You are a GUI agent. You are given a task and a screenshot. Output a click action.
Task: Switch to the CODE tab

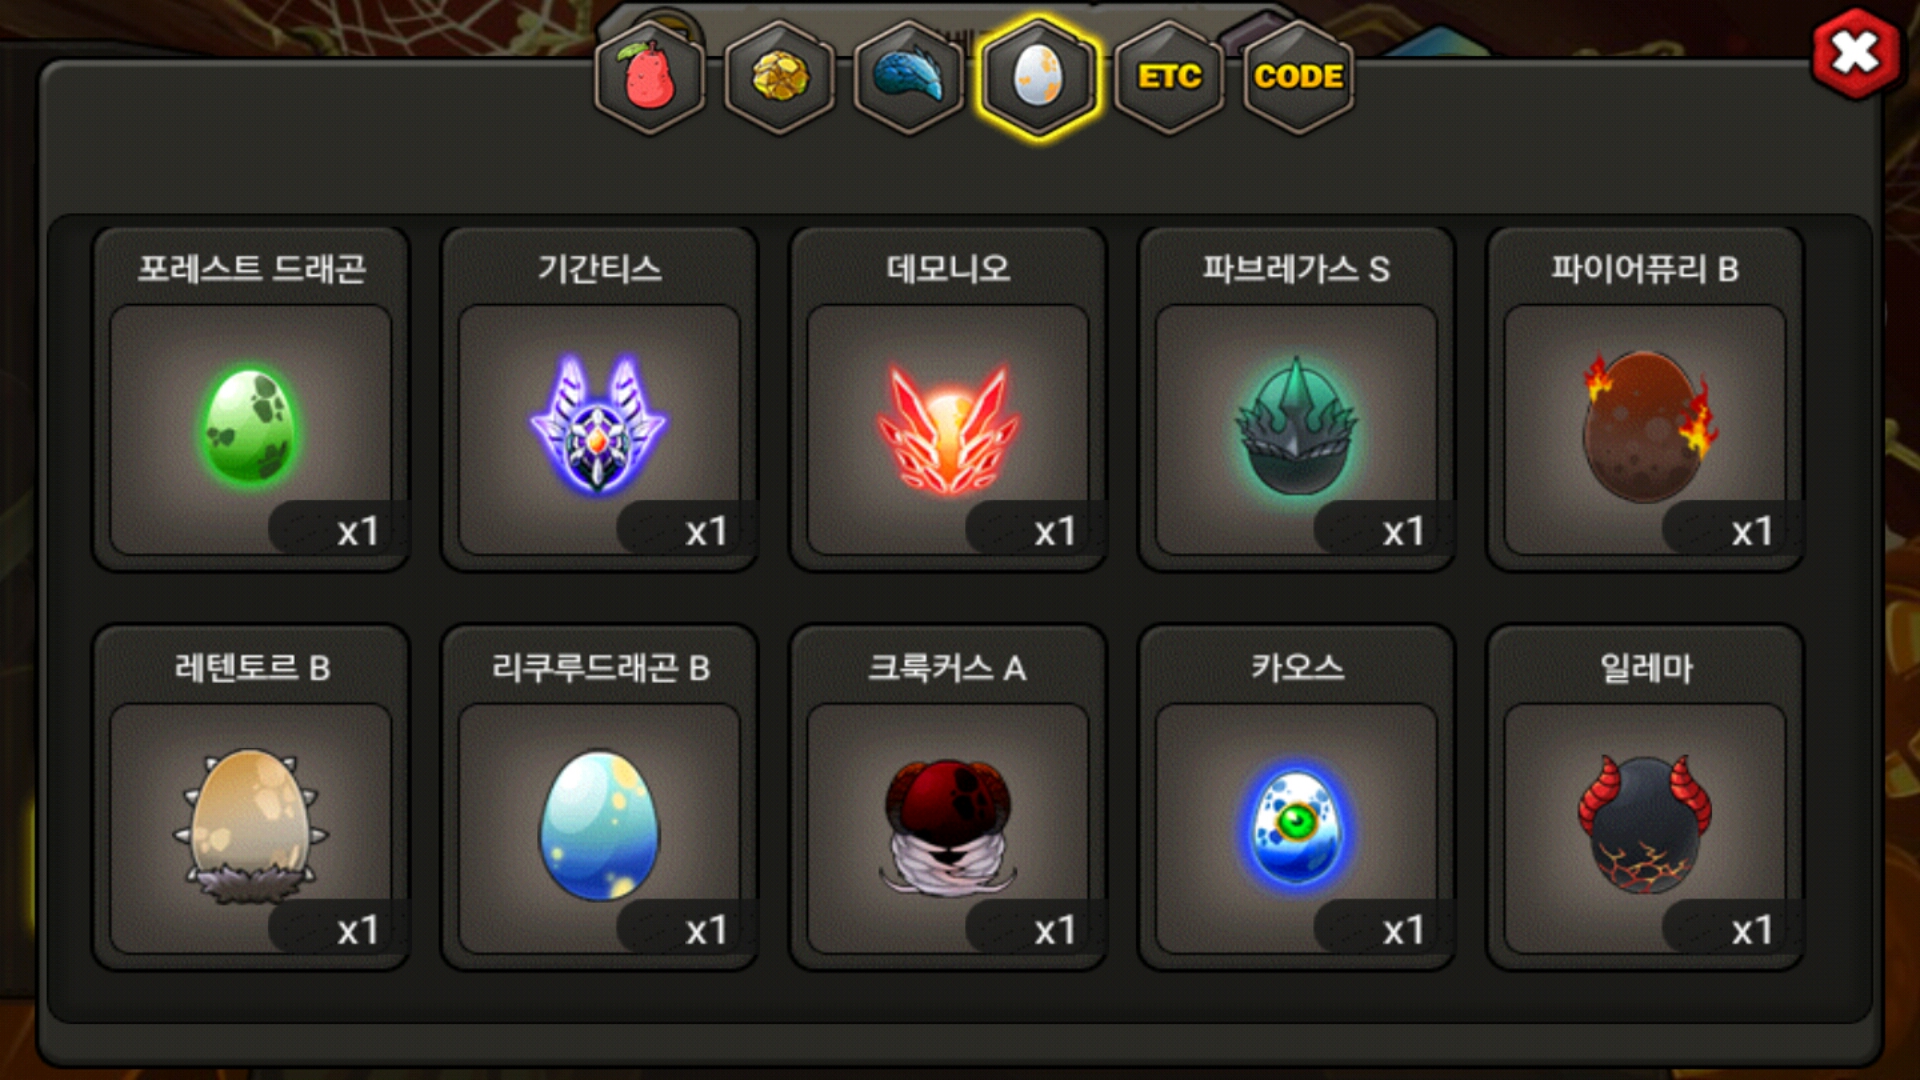1298,77
